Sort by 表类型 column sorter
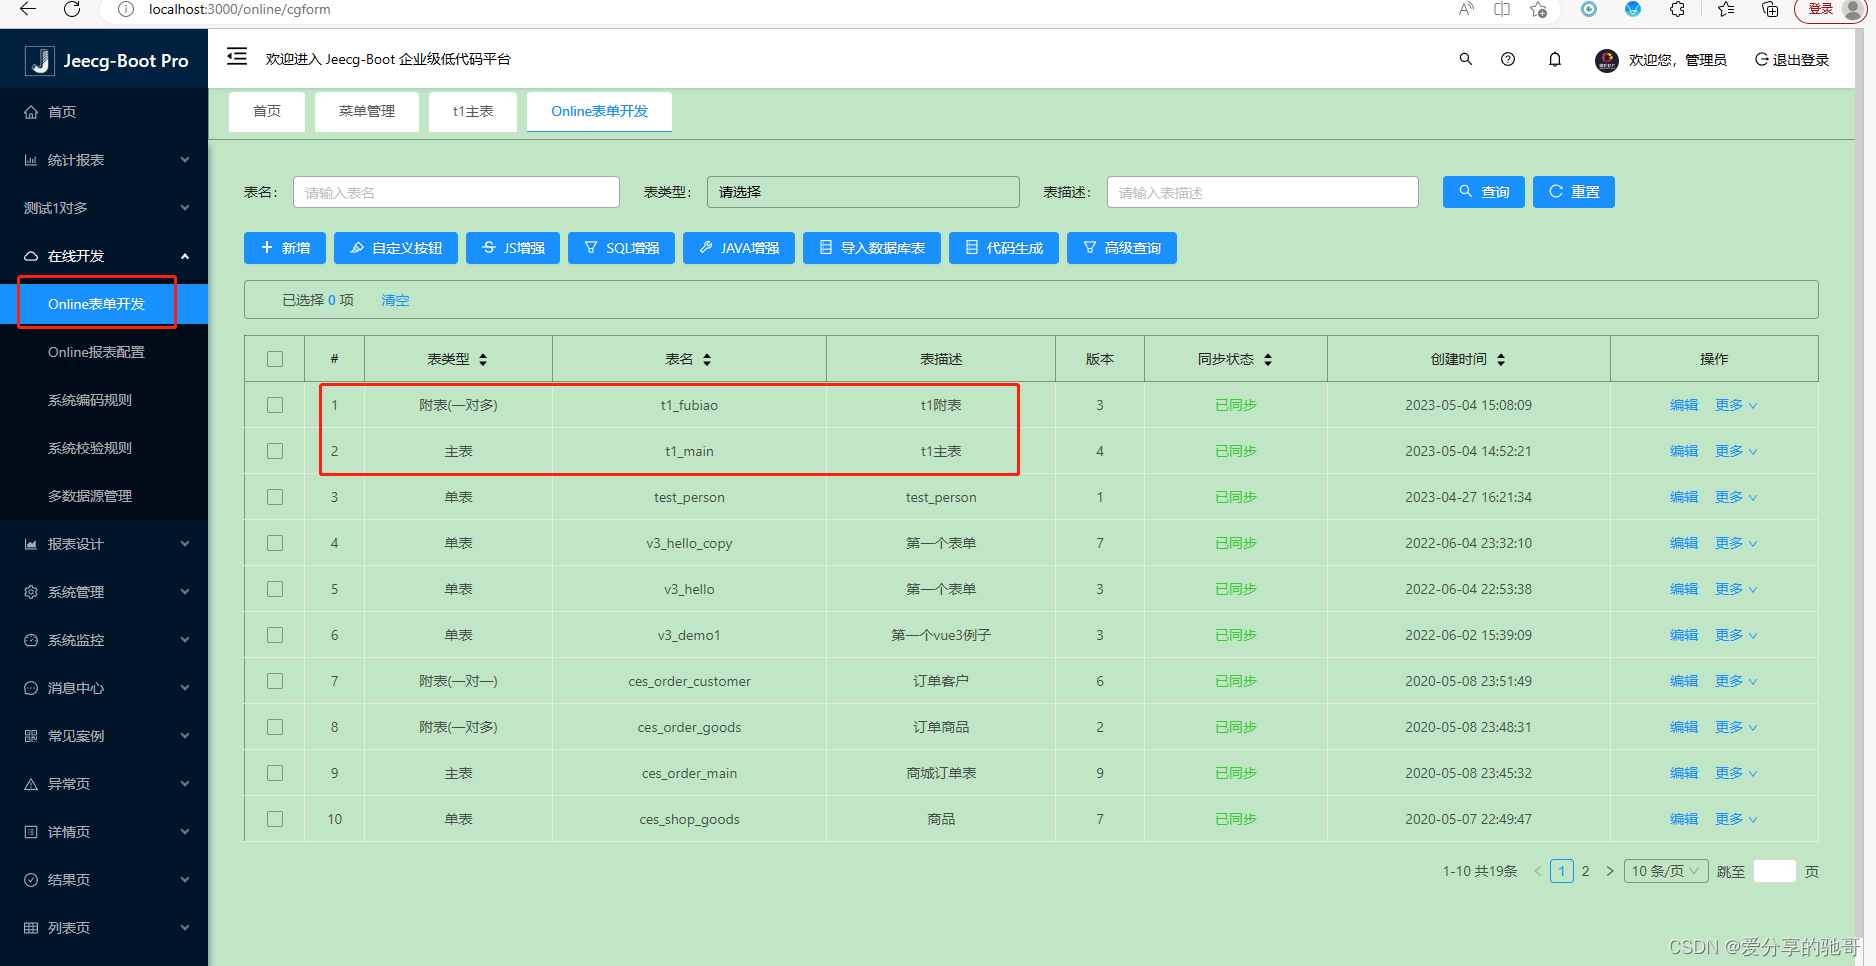1876x966 pixels. click(x=483, y=359)
